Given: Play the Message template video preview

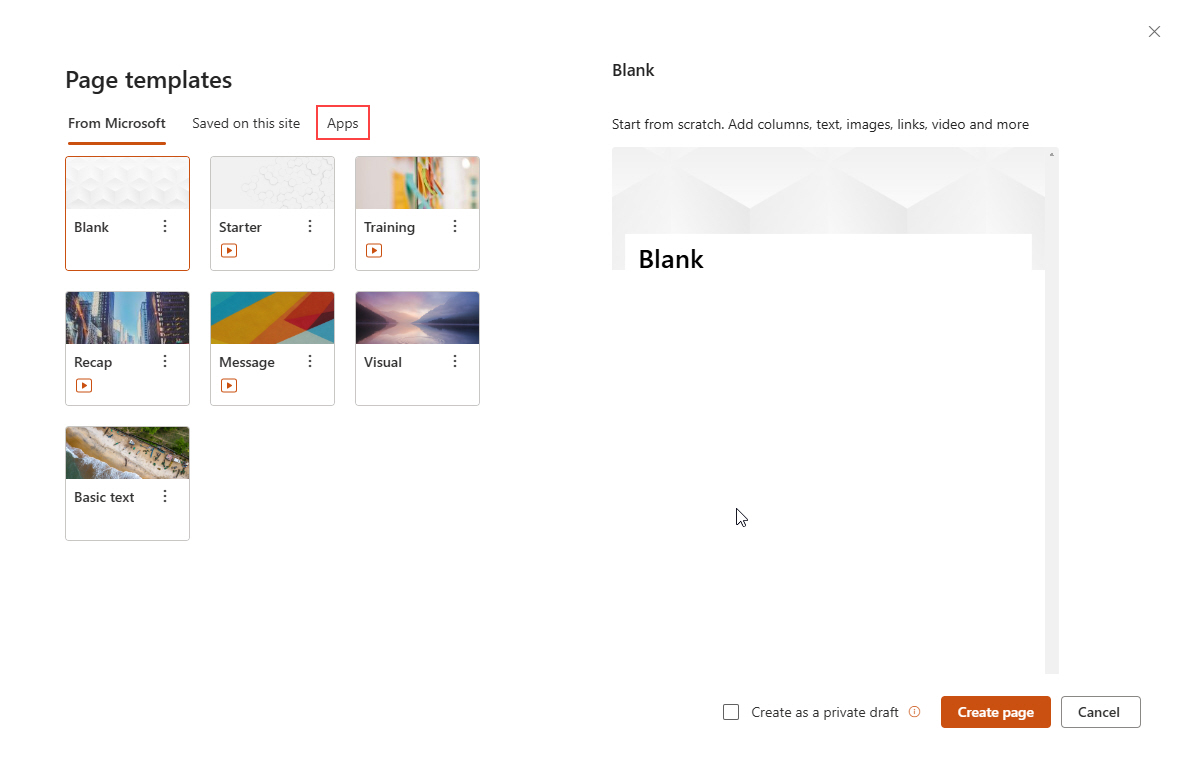Looking at the screenshot, I should [229, 386].
